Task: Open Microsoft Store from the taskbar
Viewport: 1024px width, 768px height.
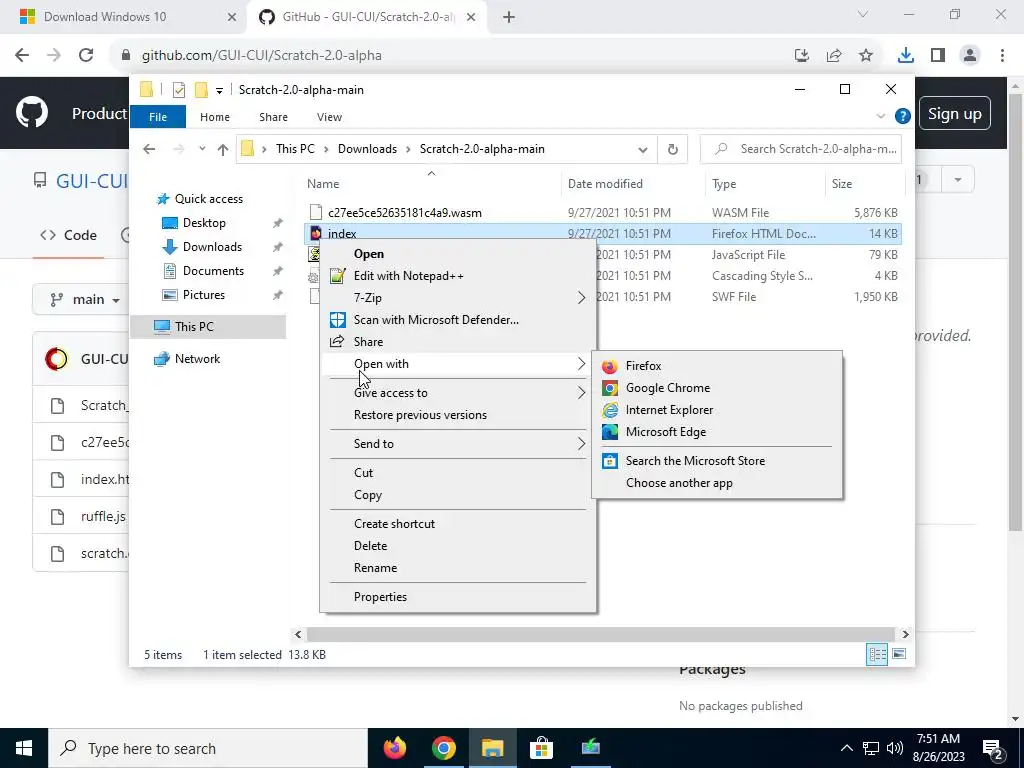Action: pyautogui.click(x=541, y=748)
